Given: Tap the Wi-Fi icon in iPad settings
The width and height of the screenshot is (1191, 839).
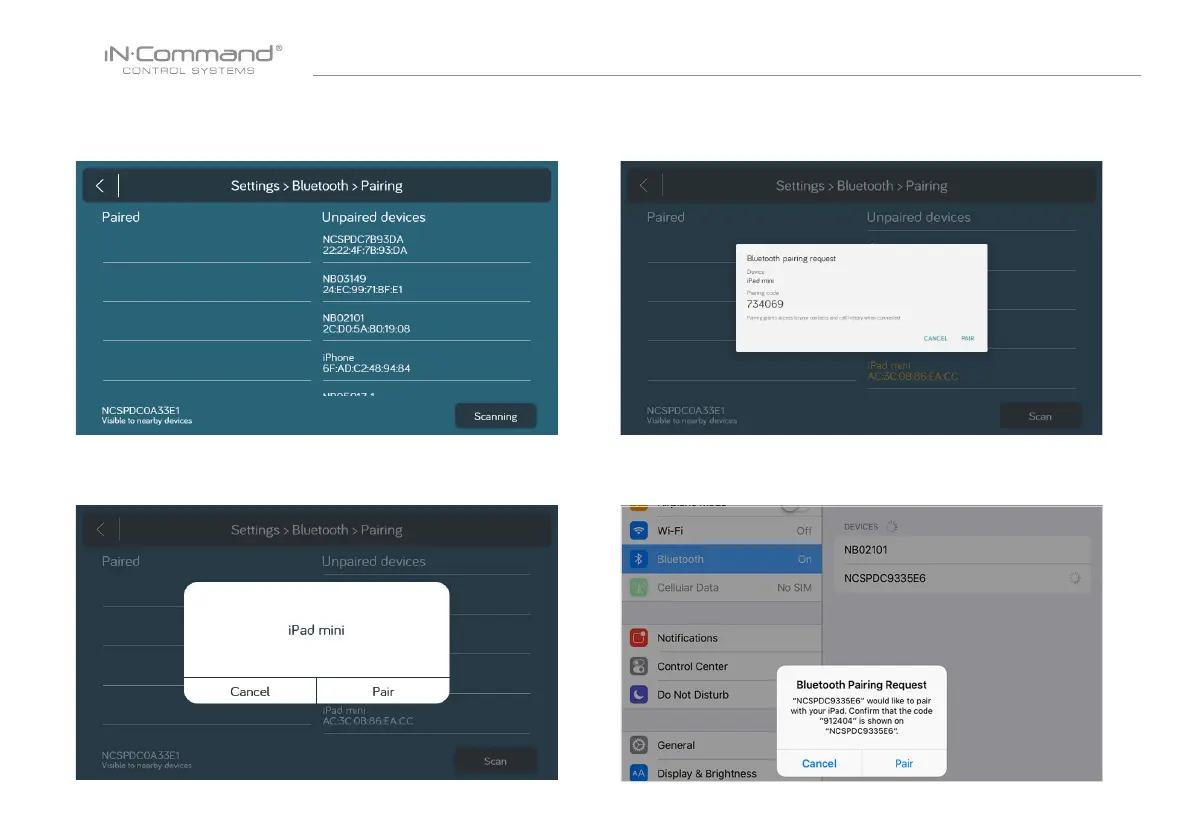Looking at the screenshot, I should (639, 531).
